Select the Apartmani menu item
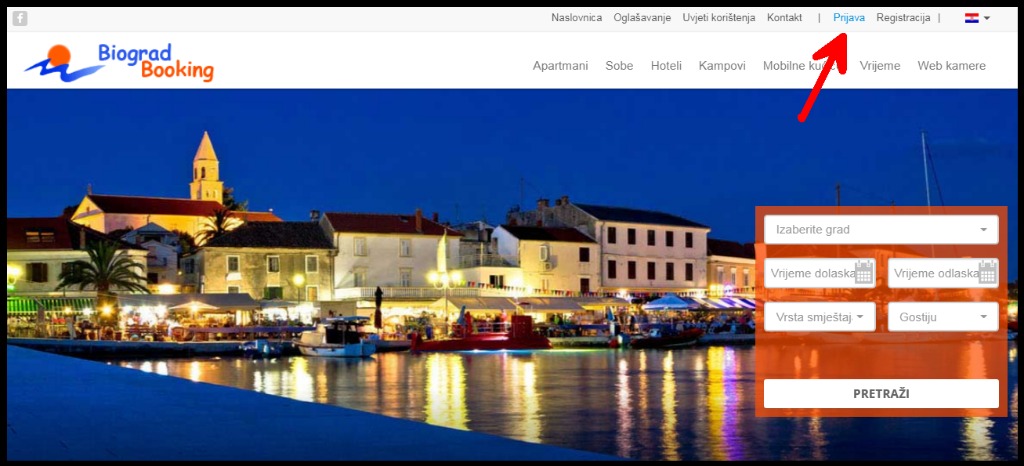The width and height of the screenshot is (1024, 466). (560, 66)
